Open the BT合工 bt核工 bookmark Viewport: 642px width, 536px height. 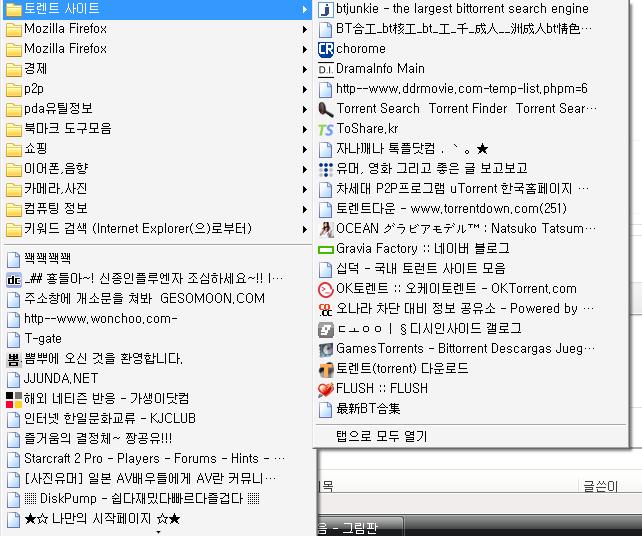[471, 29]
